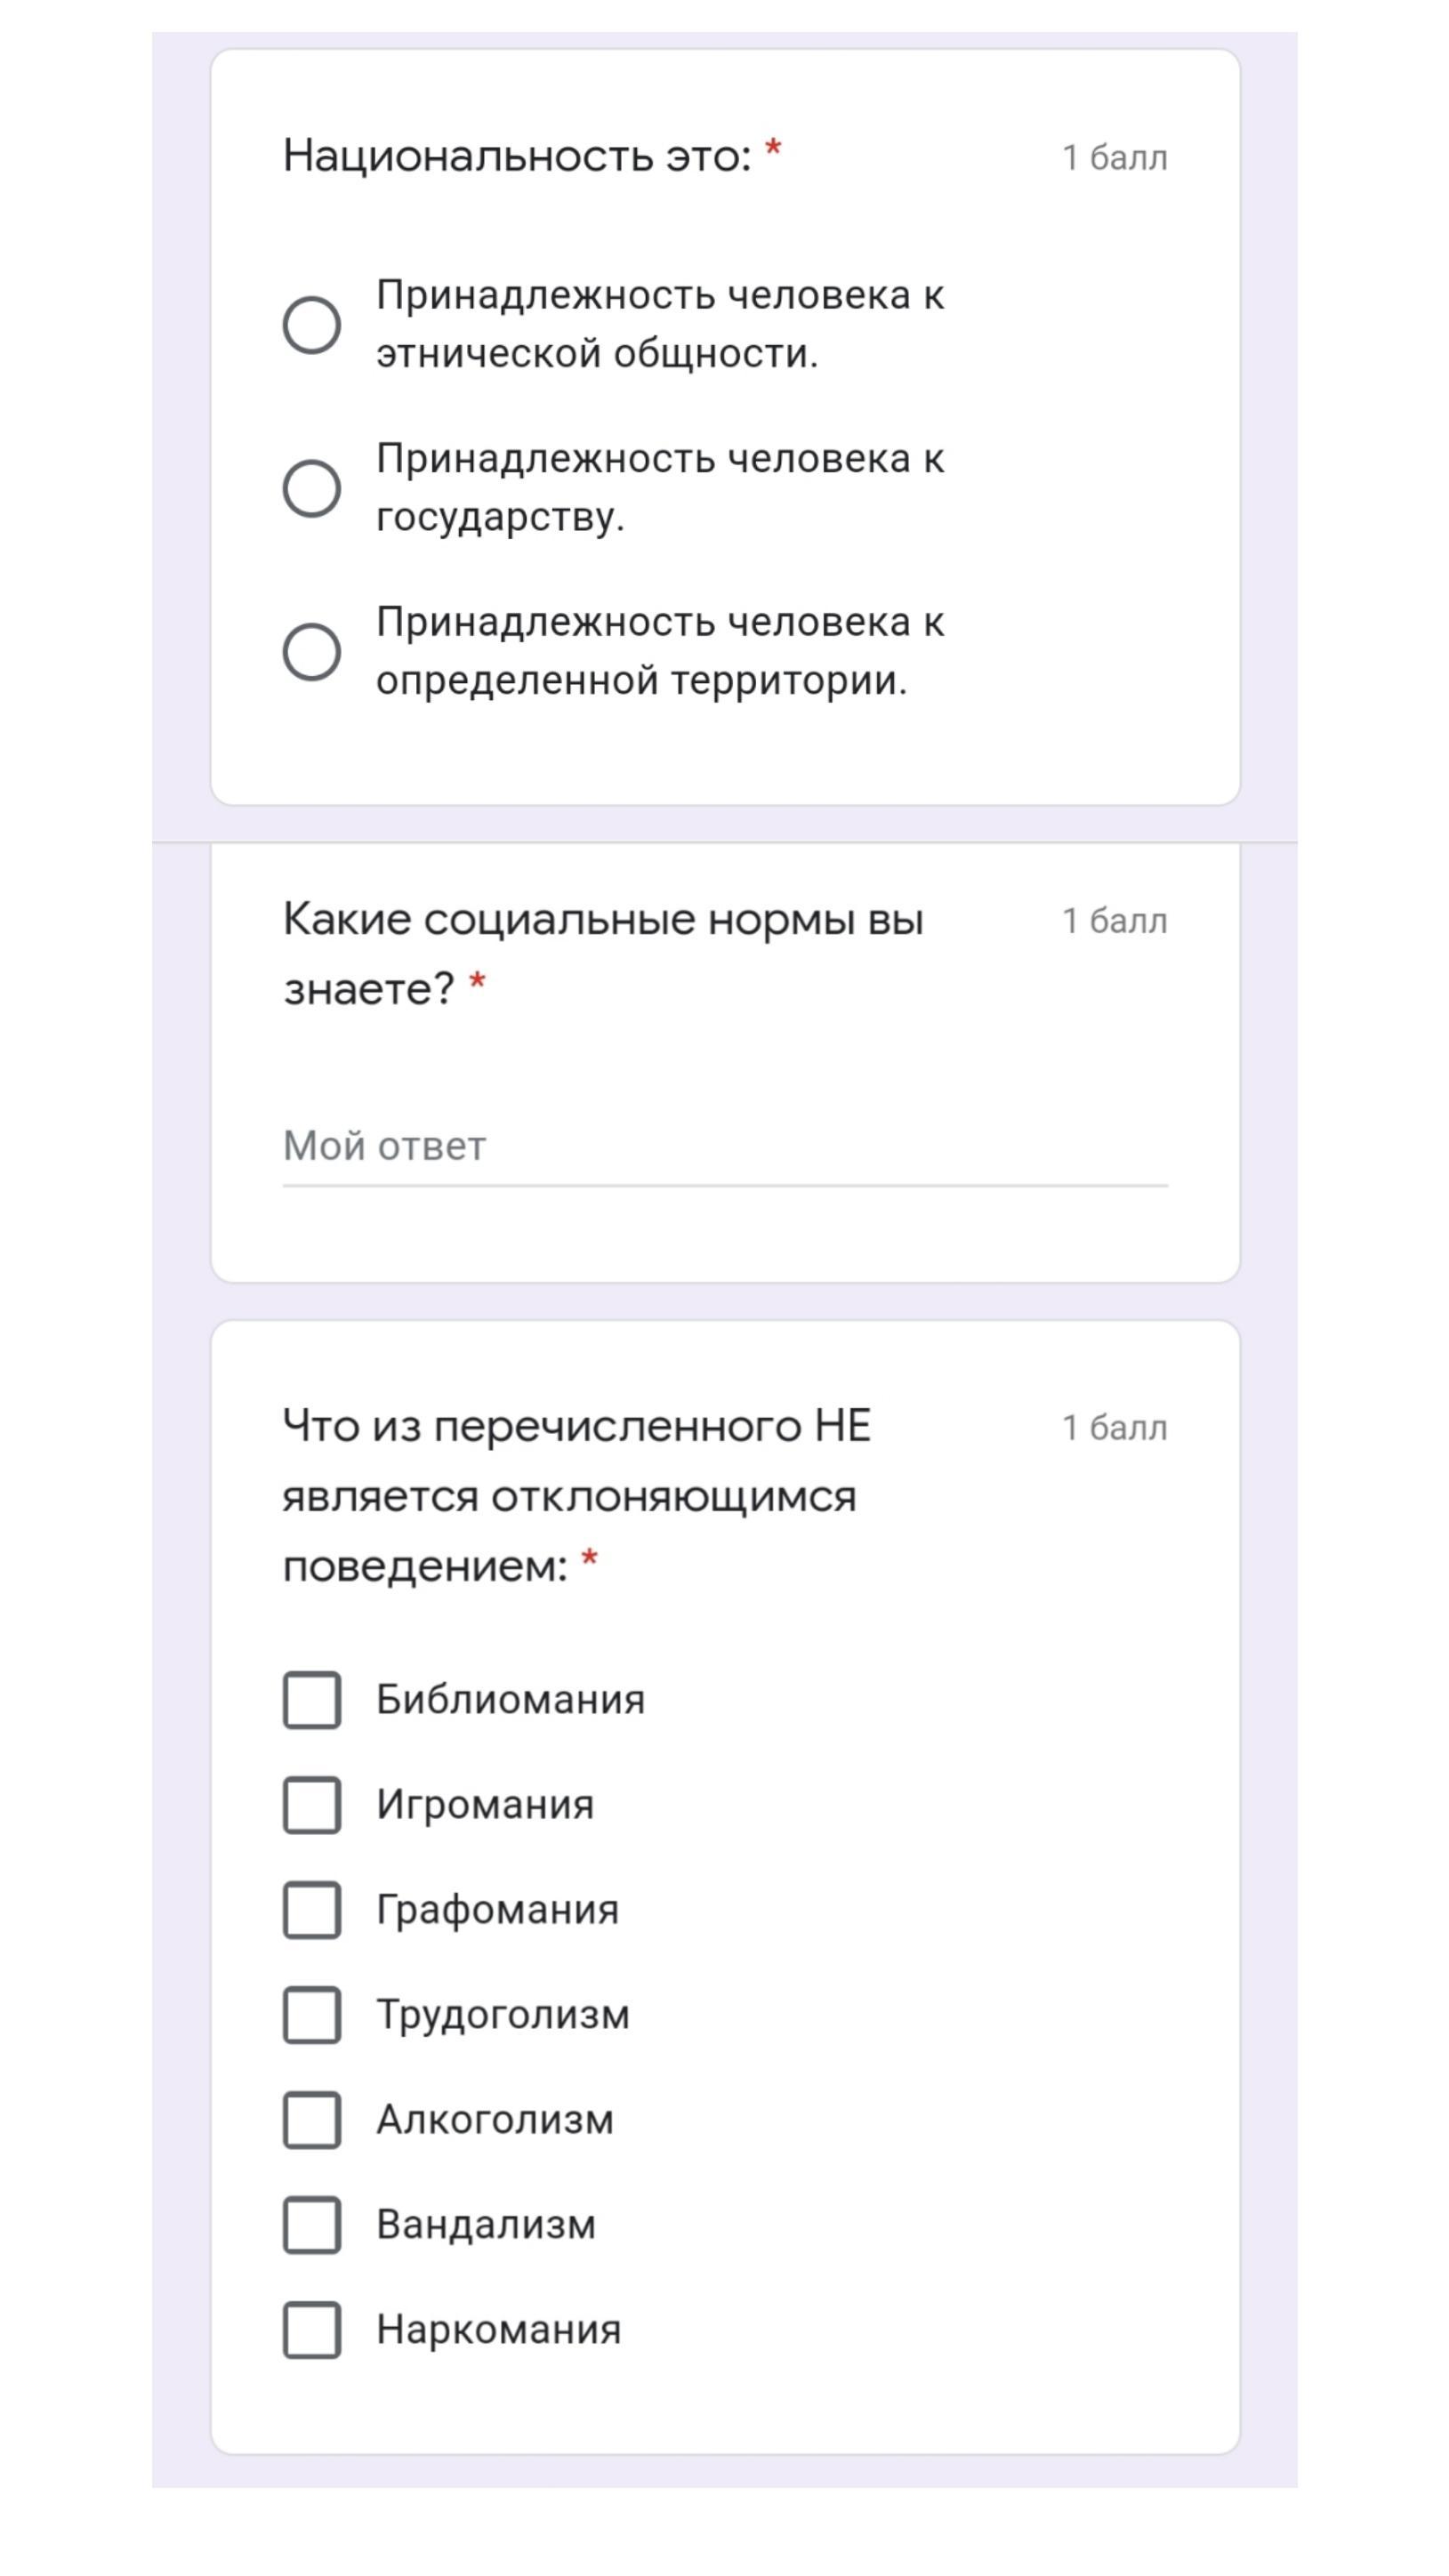Check the Библиомания checkbox

click(x=311, y=1700)
